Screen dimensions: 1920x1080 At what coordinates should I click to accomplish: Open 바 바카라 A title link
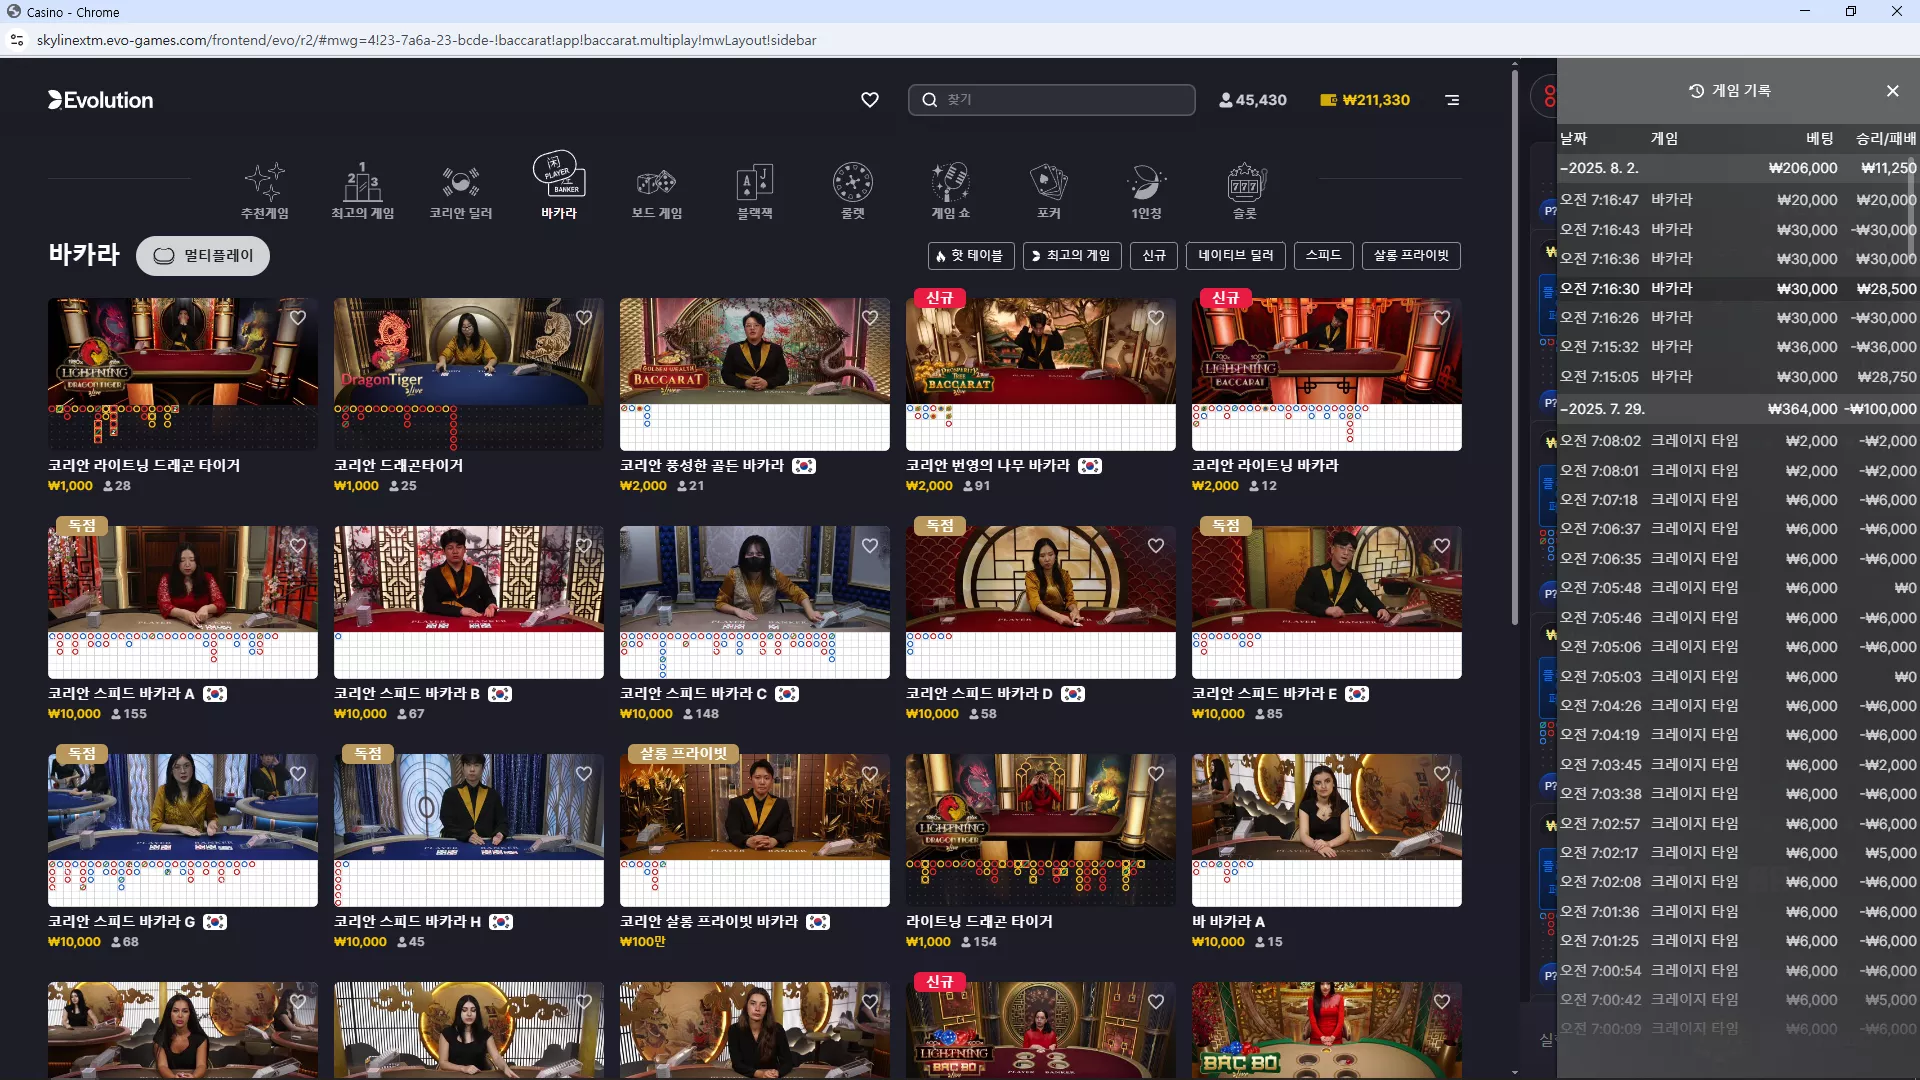[1228, 922]
